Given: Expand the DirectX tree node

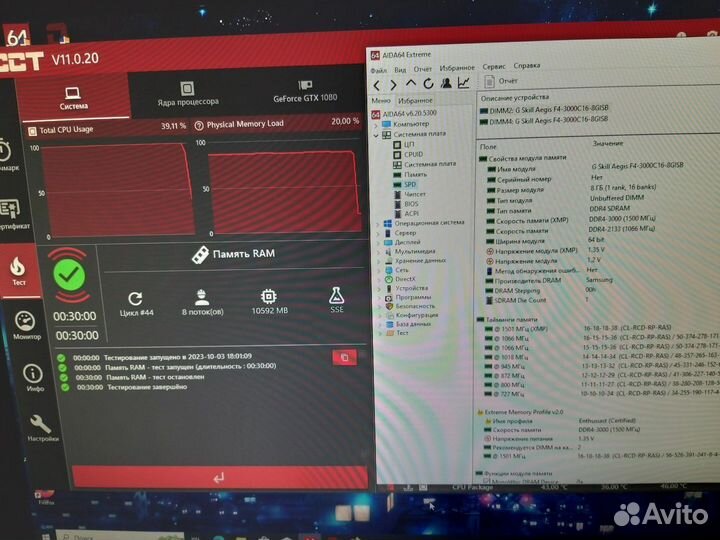Looking at the screenshot, I should (379, 280).
